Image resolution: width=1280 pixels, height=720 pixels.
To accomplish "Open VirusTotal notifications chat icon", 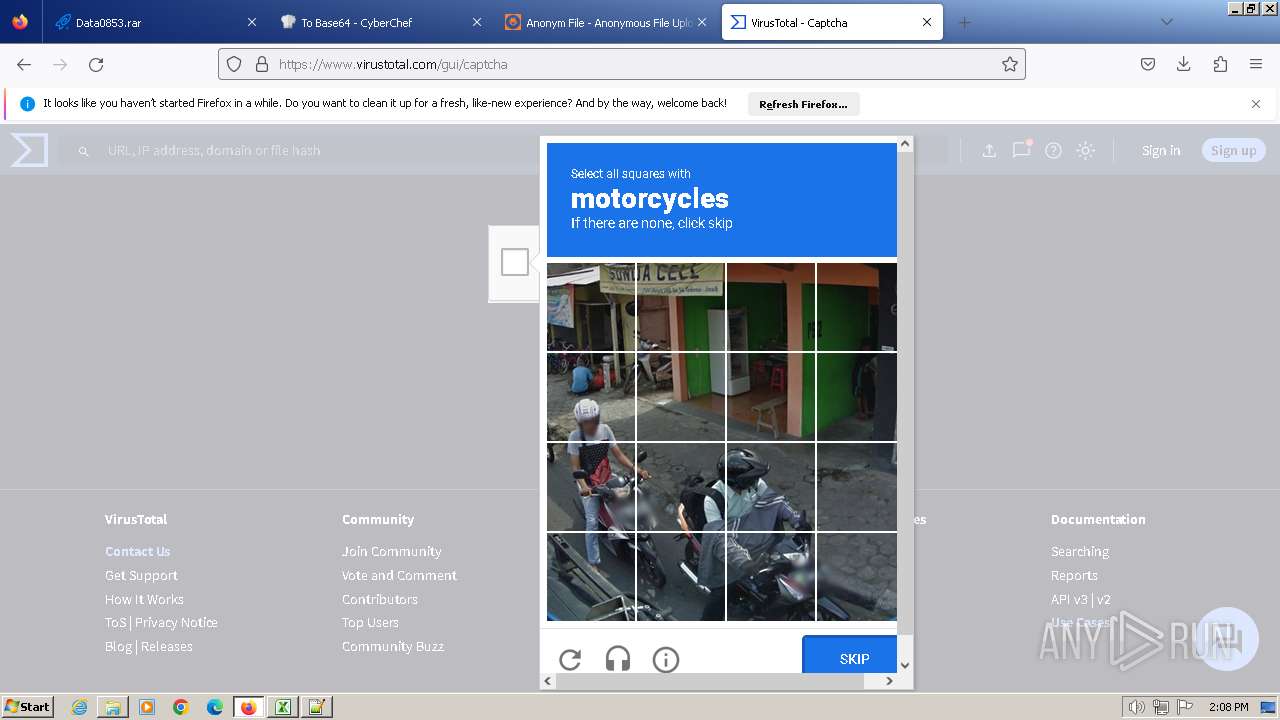I will tap(1021, 150).
